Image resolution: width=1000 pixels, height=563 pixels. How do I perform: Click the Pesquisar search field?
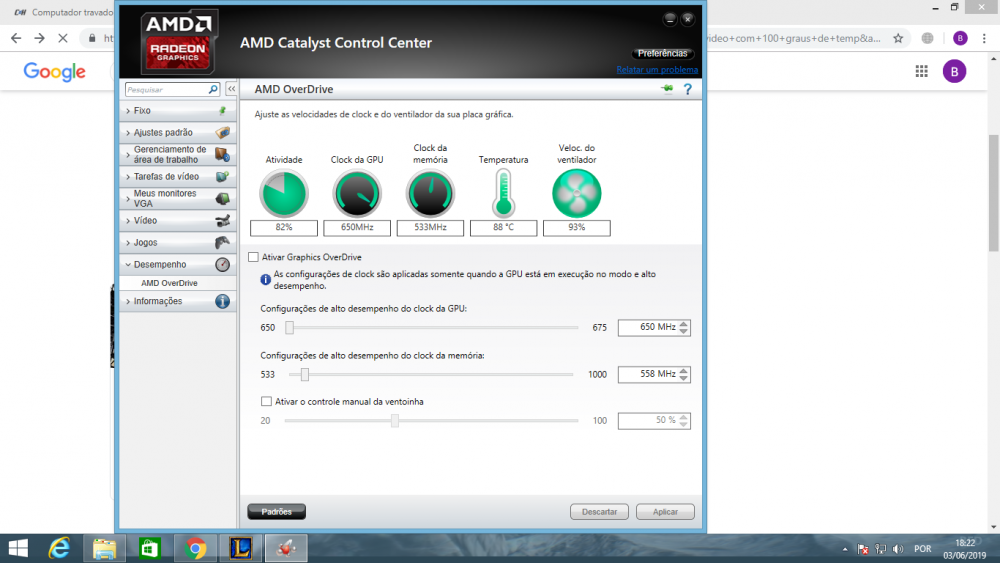pos(165,89)
